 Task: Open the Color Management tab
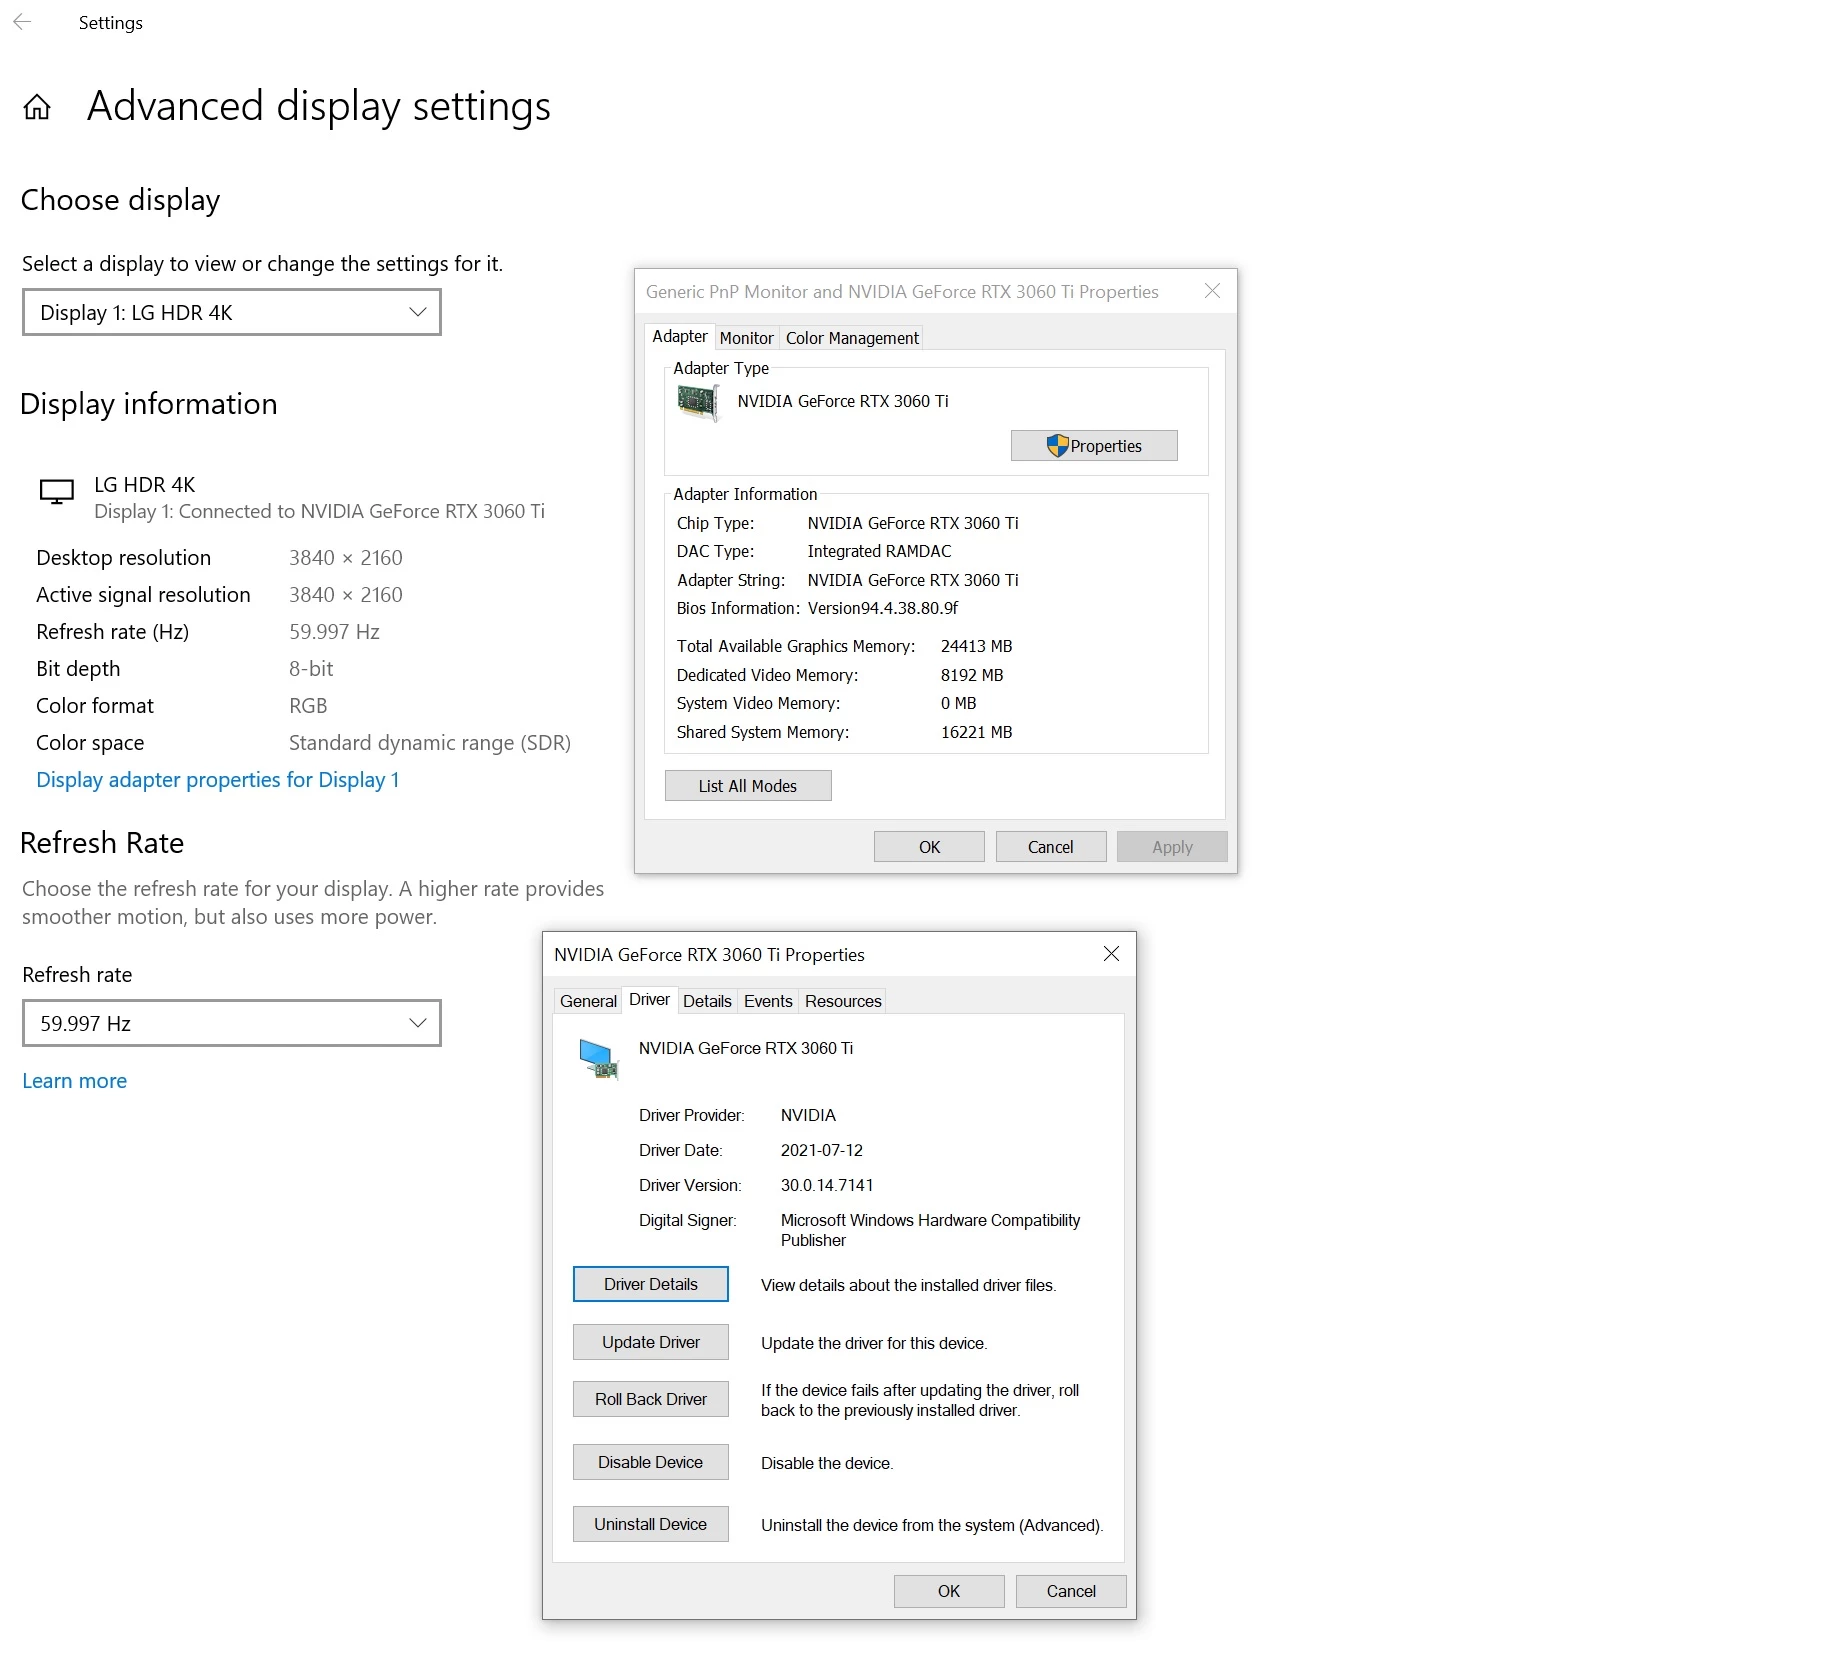pyautogui.click(x=852, y=338)
